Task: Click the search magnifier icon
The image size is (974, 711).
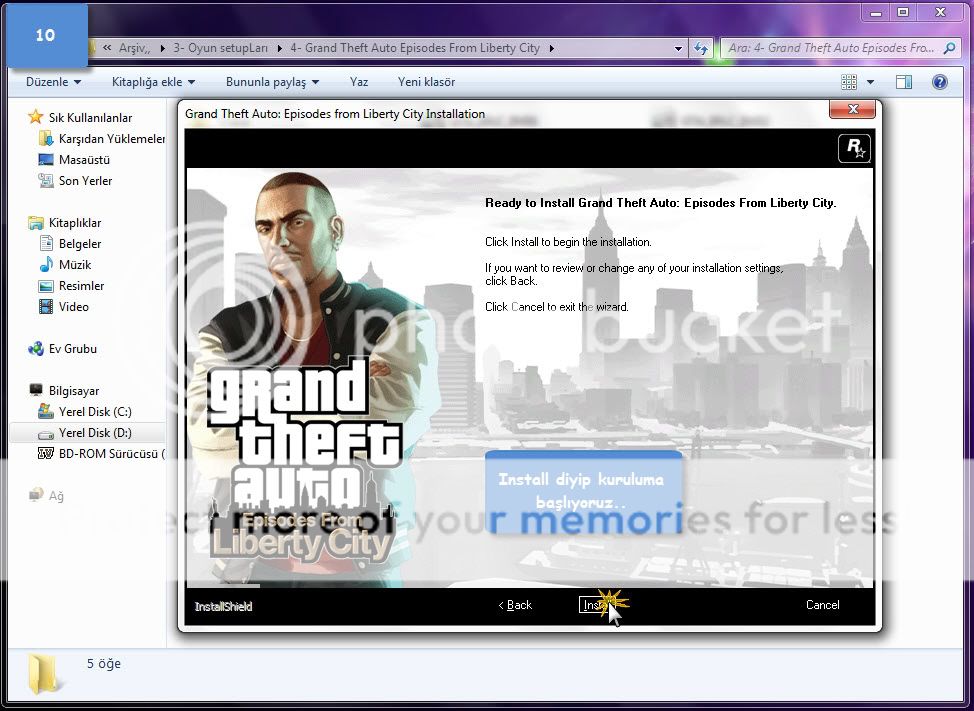Action: 949,48
